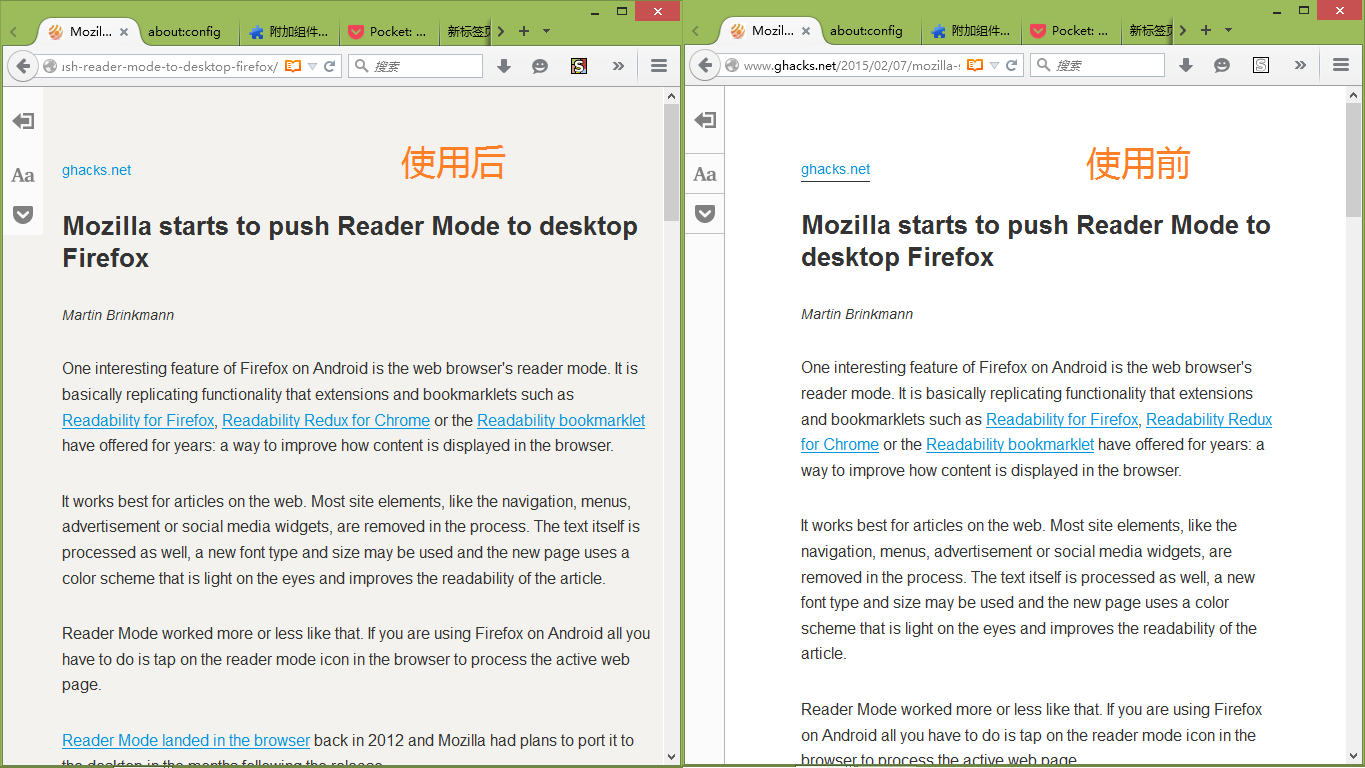
Task: Toggle reader mode book icon in left address bar
Action: pyautogui.click(x=293, y=66)
